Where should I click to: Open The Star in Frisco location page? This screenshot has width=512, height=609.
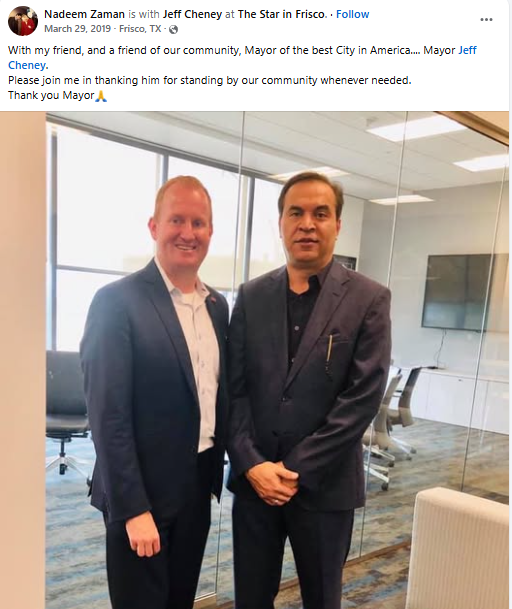(x=282, y=14)
